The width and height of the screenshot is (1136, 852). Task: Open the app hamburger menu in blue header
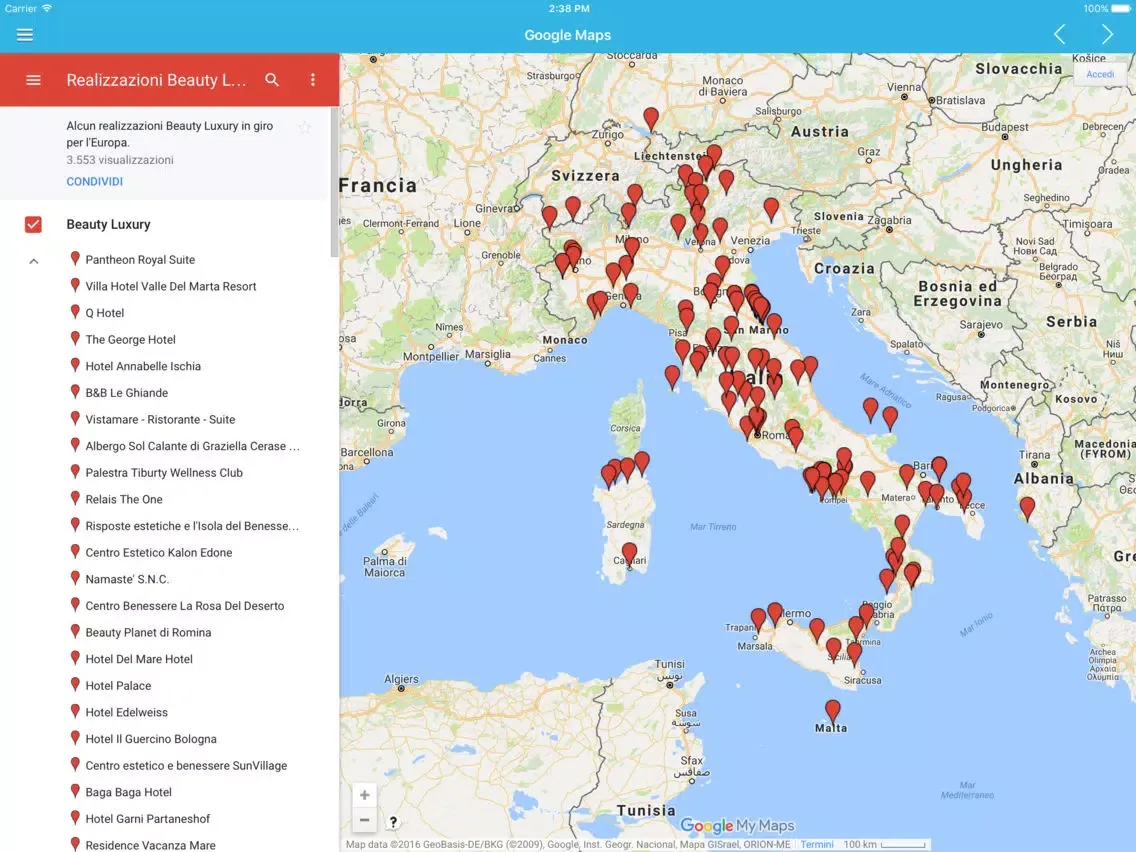(x=25, y=35)
